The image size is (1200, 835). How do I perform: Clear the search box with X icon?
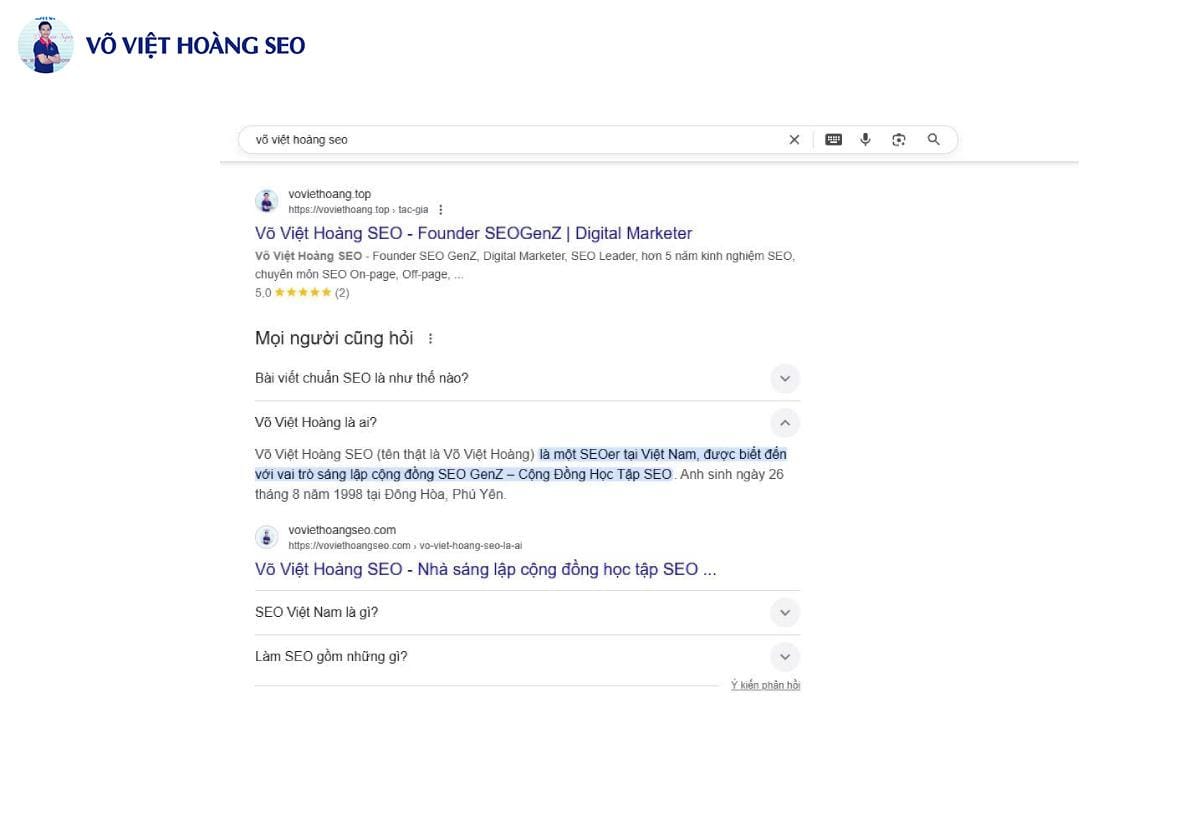tap(794, 140)
